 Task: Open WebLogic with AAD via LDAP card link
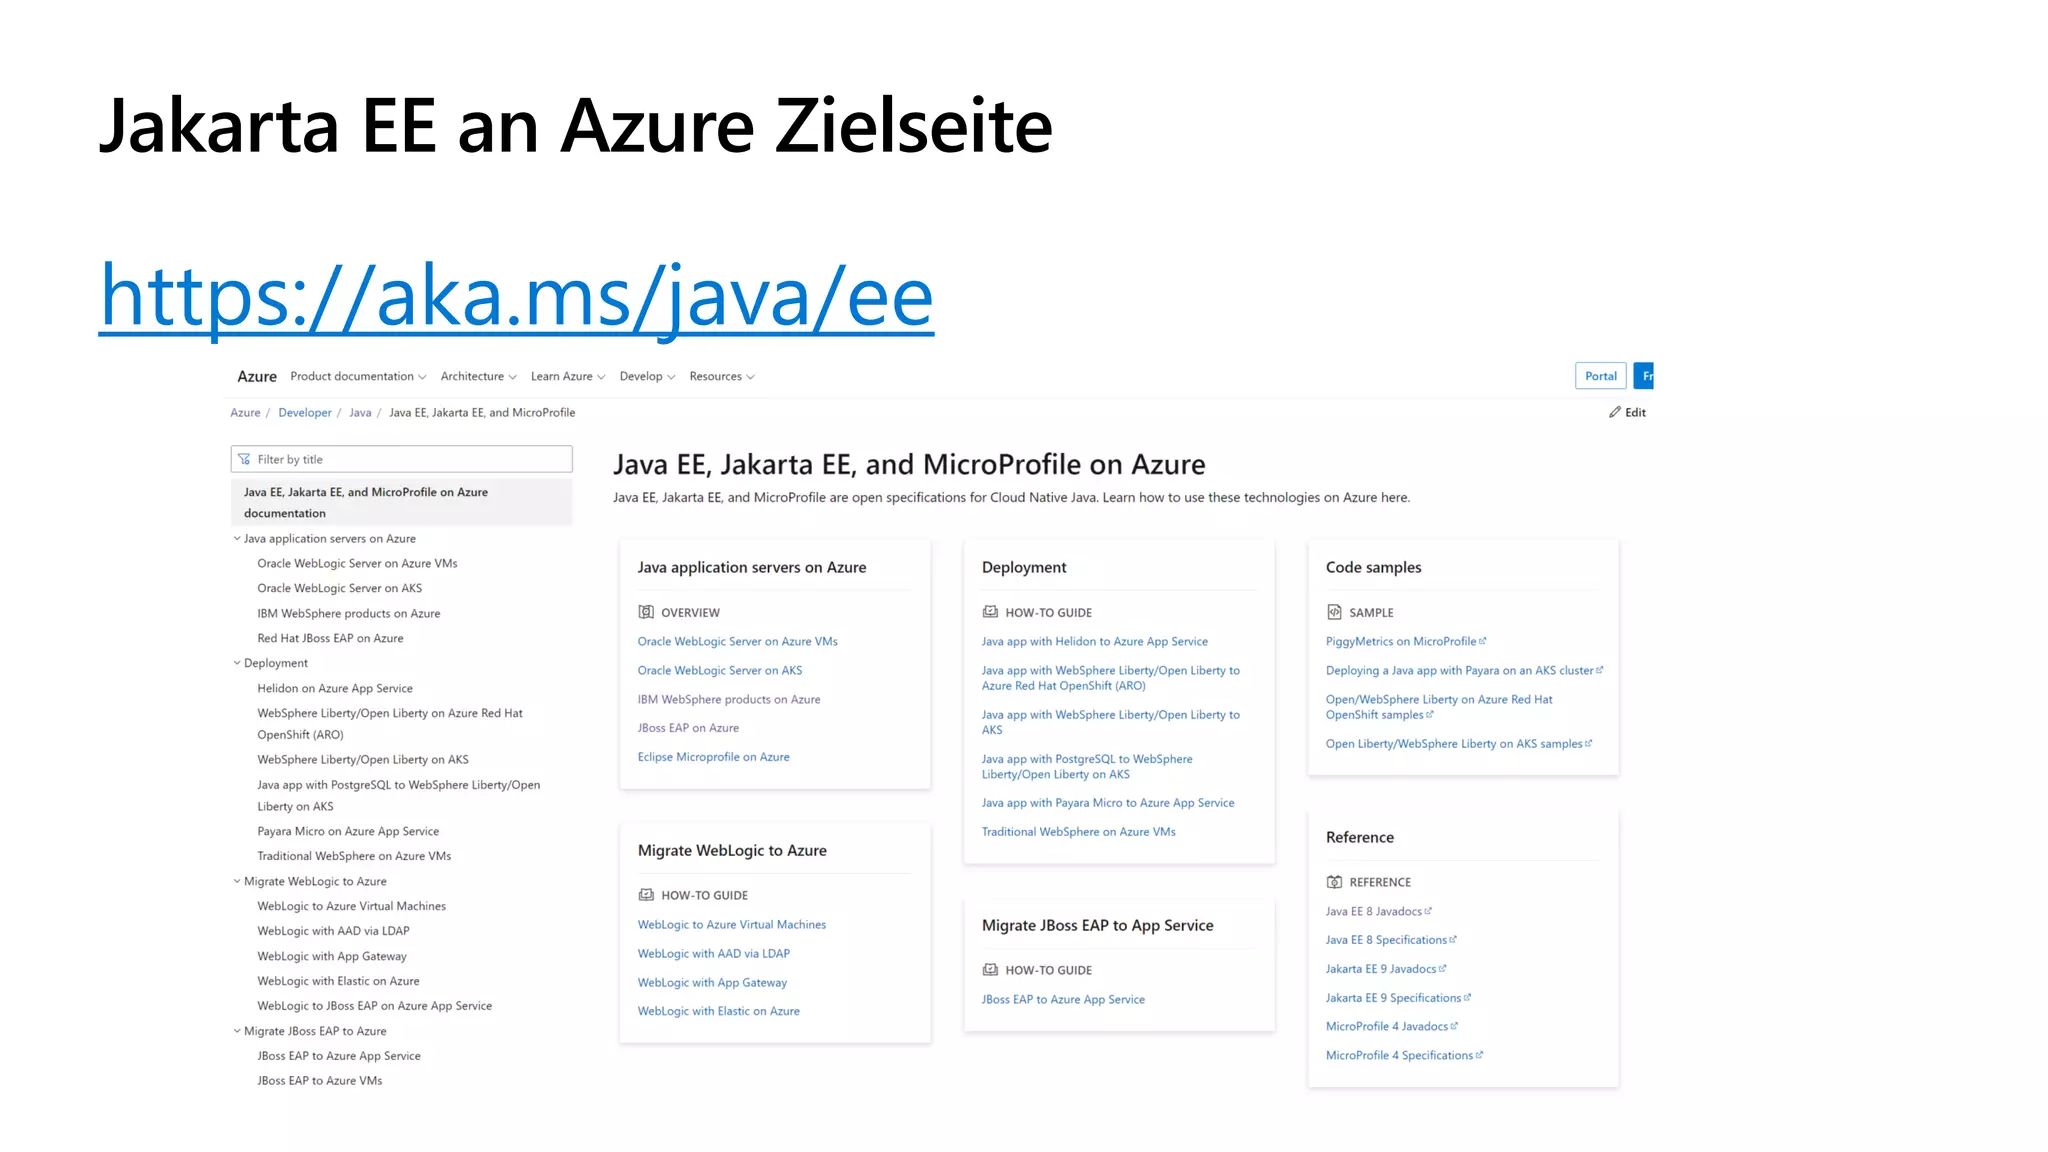(x=714, y=954)
